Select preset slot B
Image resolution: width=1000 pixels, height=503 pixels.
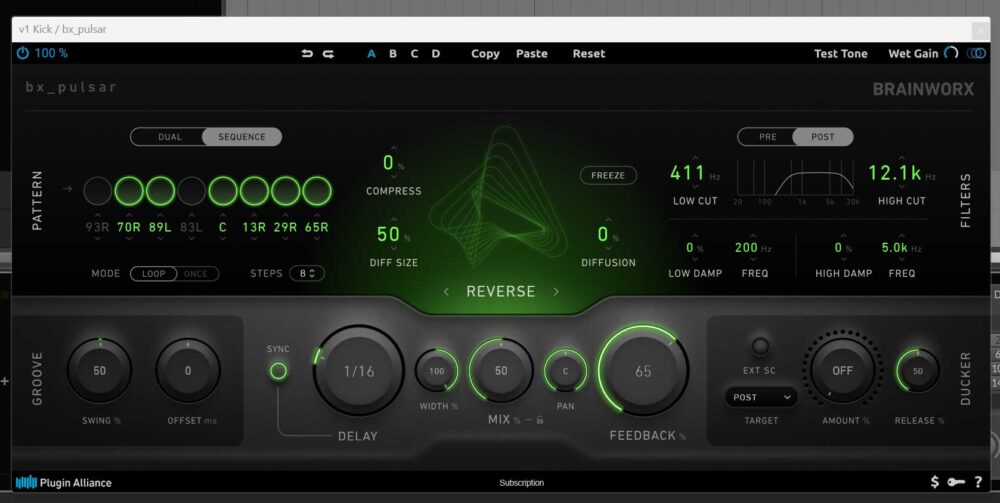tap(393, 54)
